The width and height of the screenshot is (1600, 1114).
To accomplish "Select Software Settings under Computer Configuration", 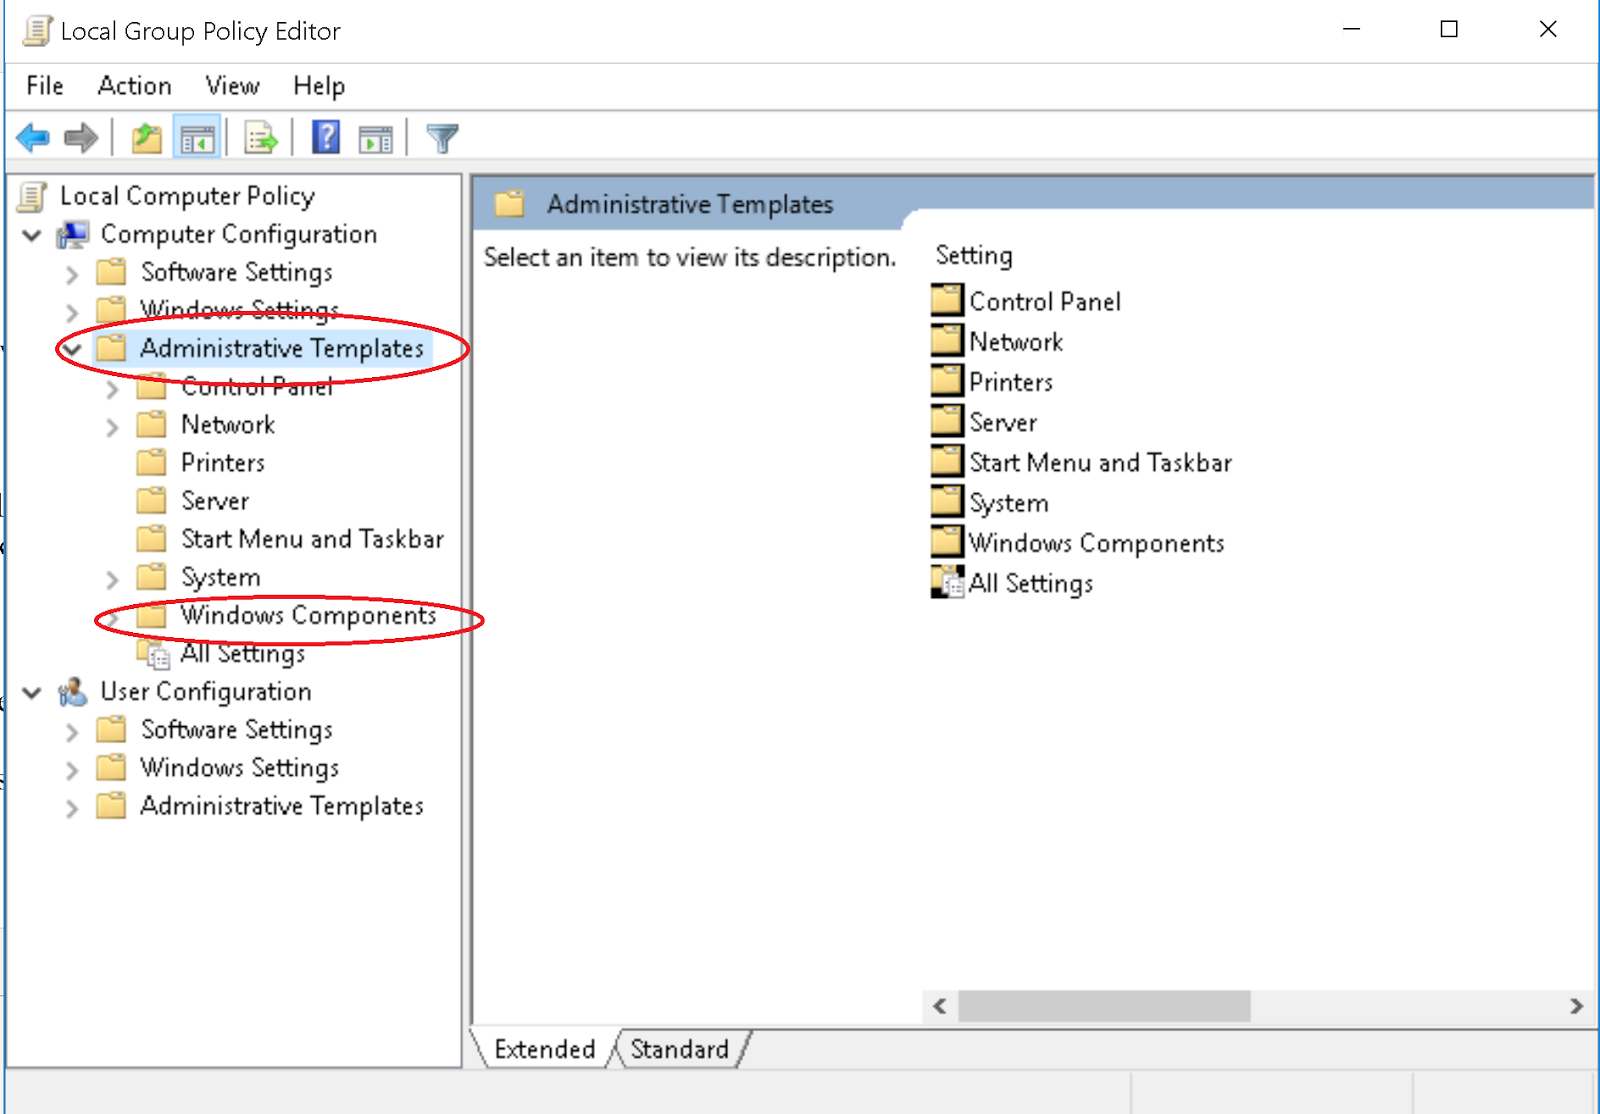I will coord(237,272).
